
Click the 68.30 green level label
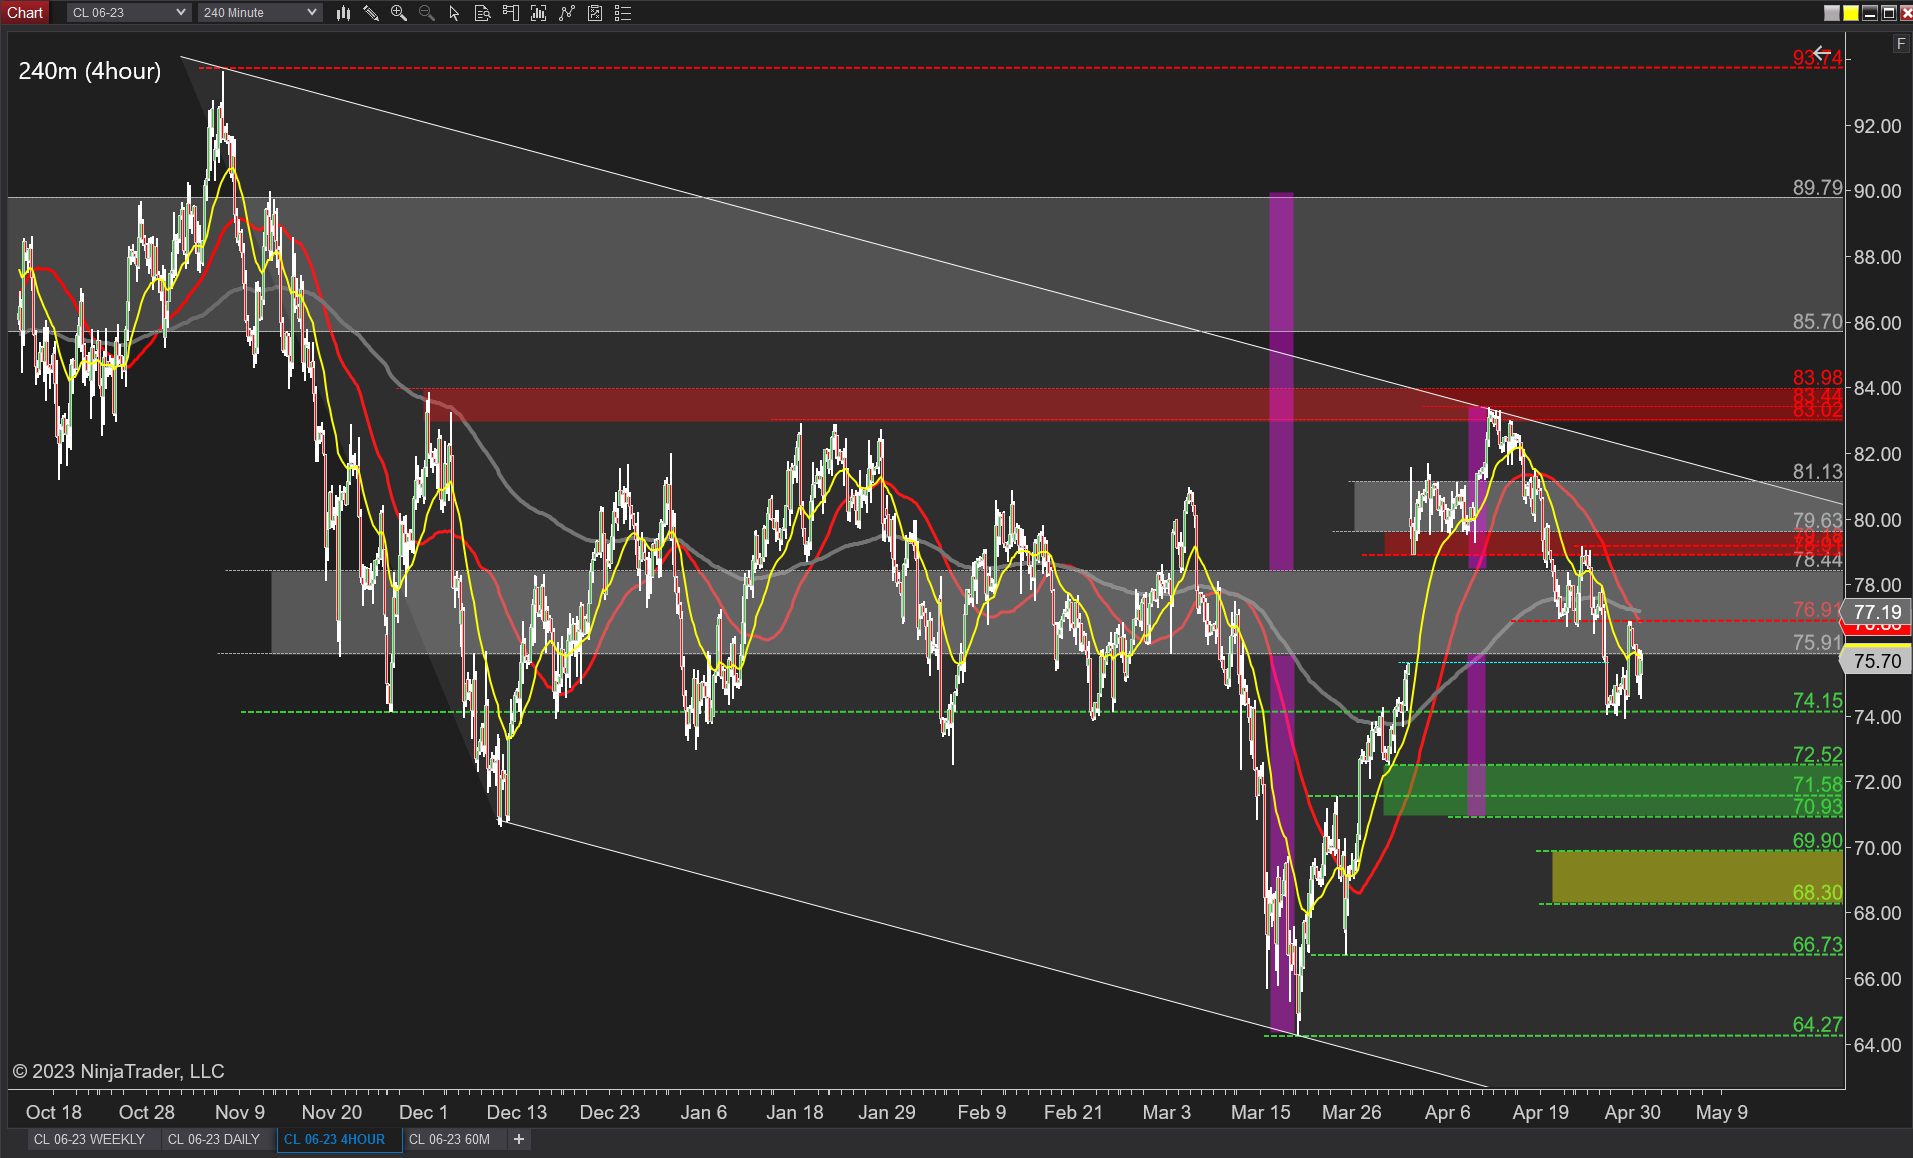1817,892
